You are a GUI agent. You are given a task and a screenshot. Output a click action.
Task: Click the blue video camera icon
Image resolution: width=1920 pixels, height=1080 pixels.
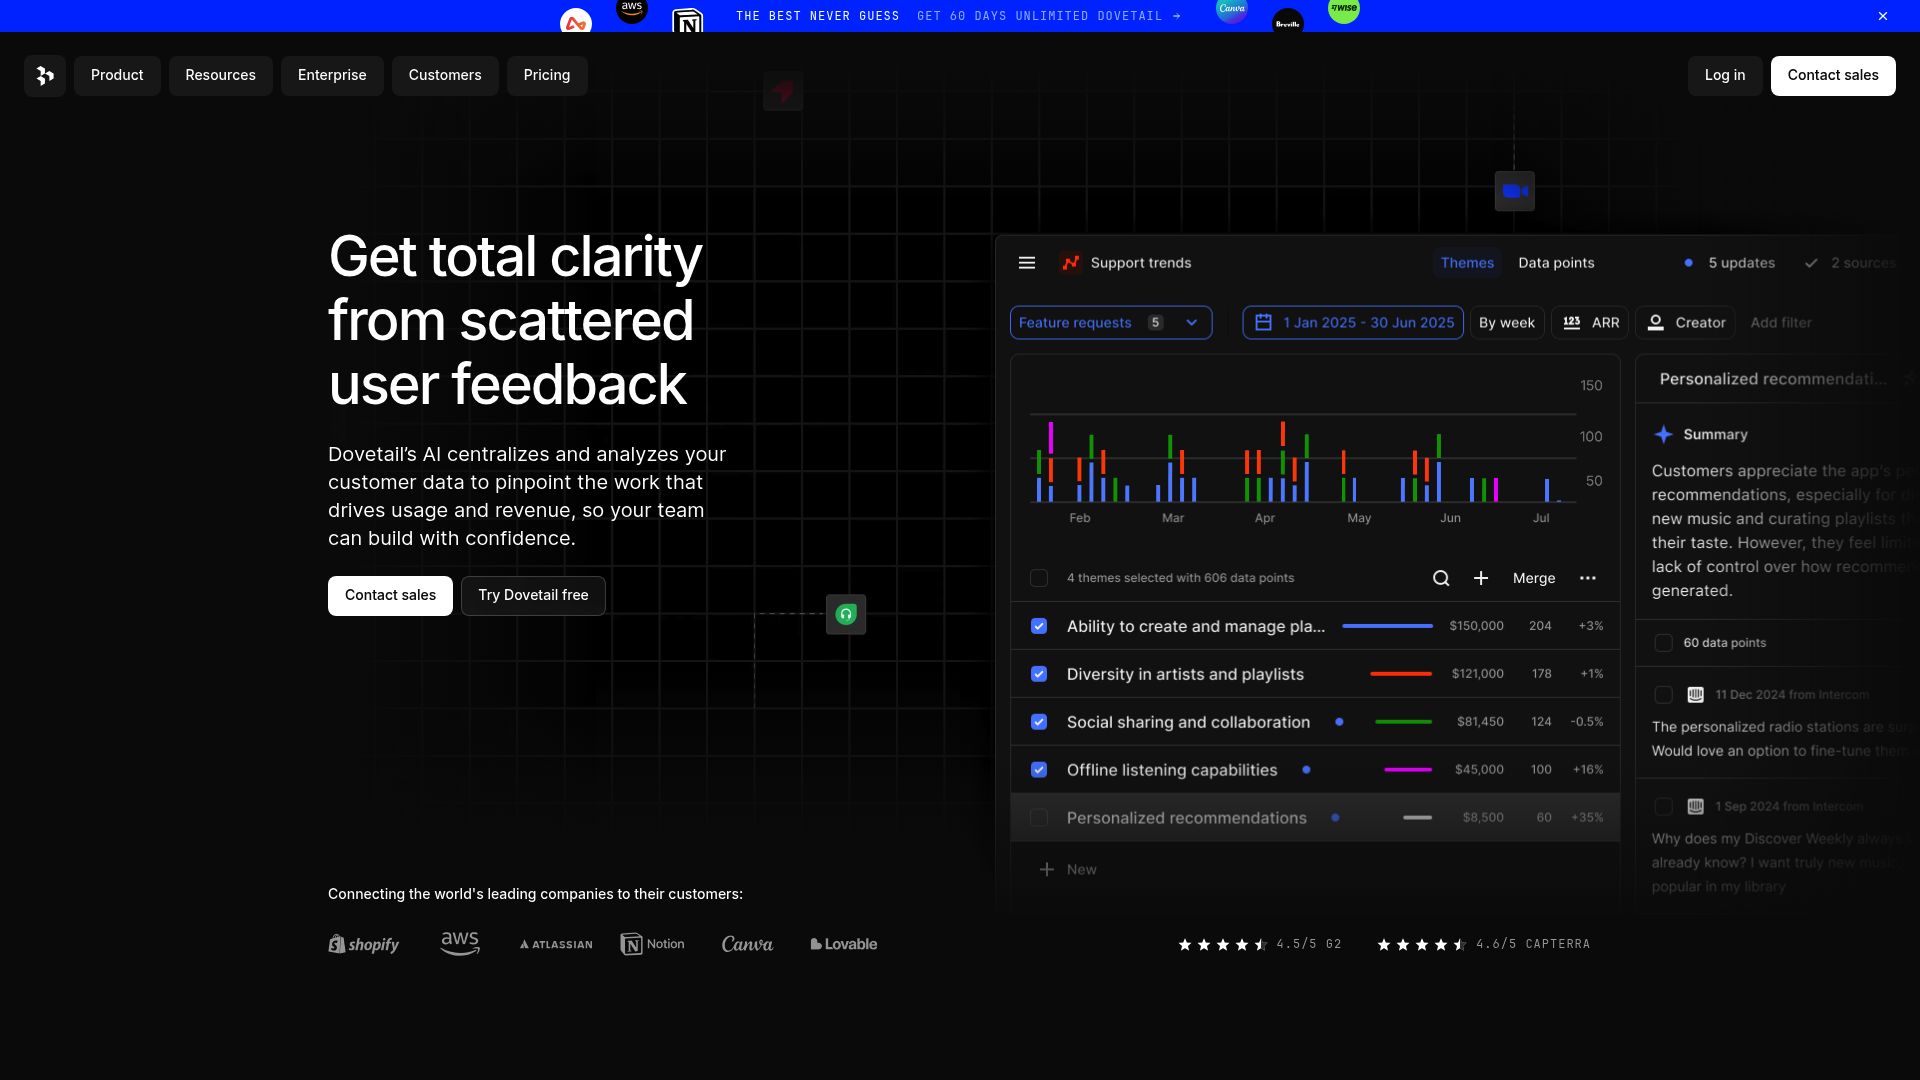[1514, 191]
